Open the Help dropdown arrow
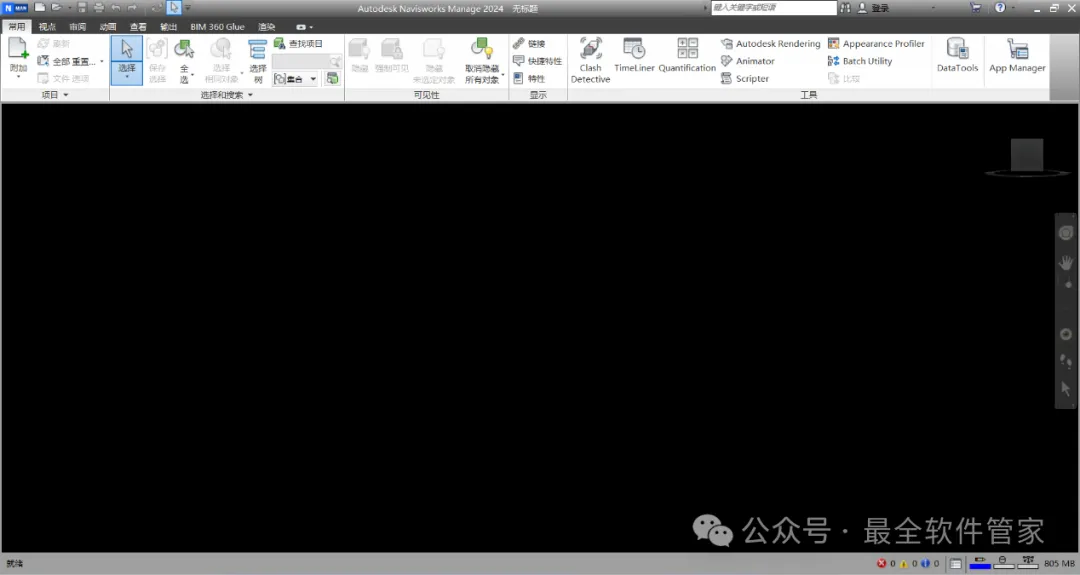Image resolution: width=1080 pixels, height=575 pixels. (1013, 8)
